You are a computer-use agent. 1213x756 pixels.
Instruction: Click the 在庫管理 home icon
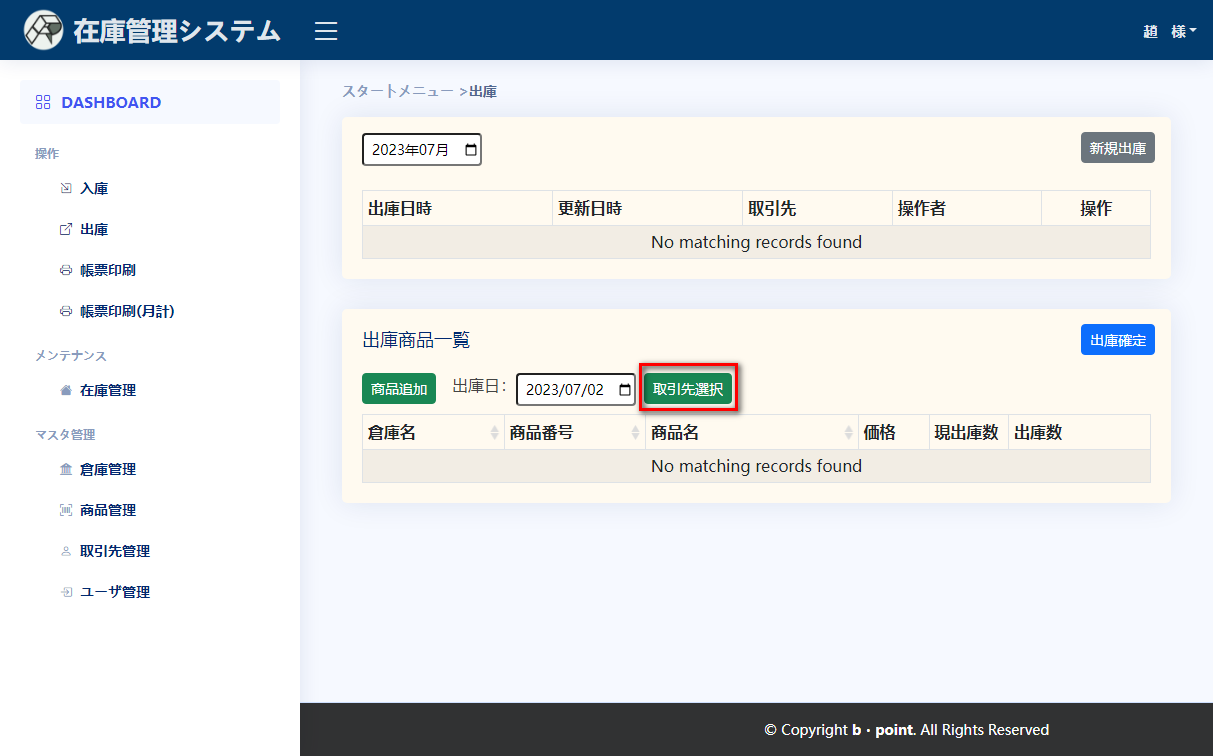66,390
